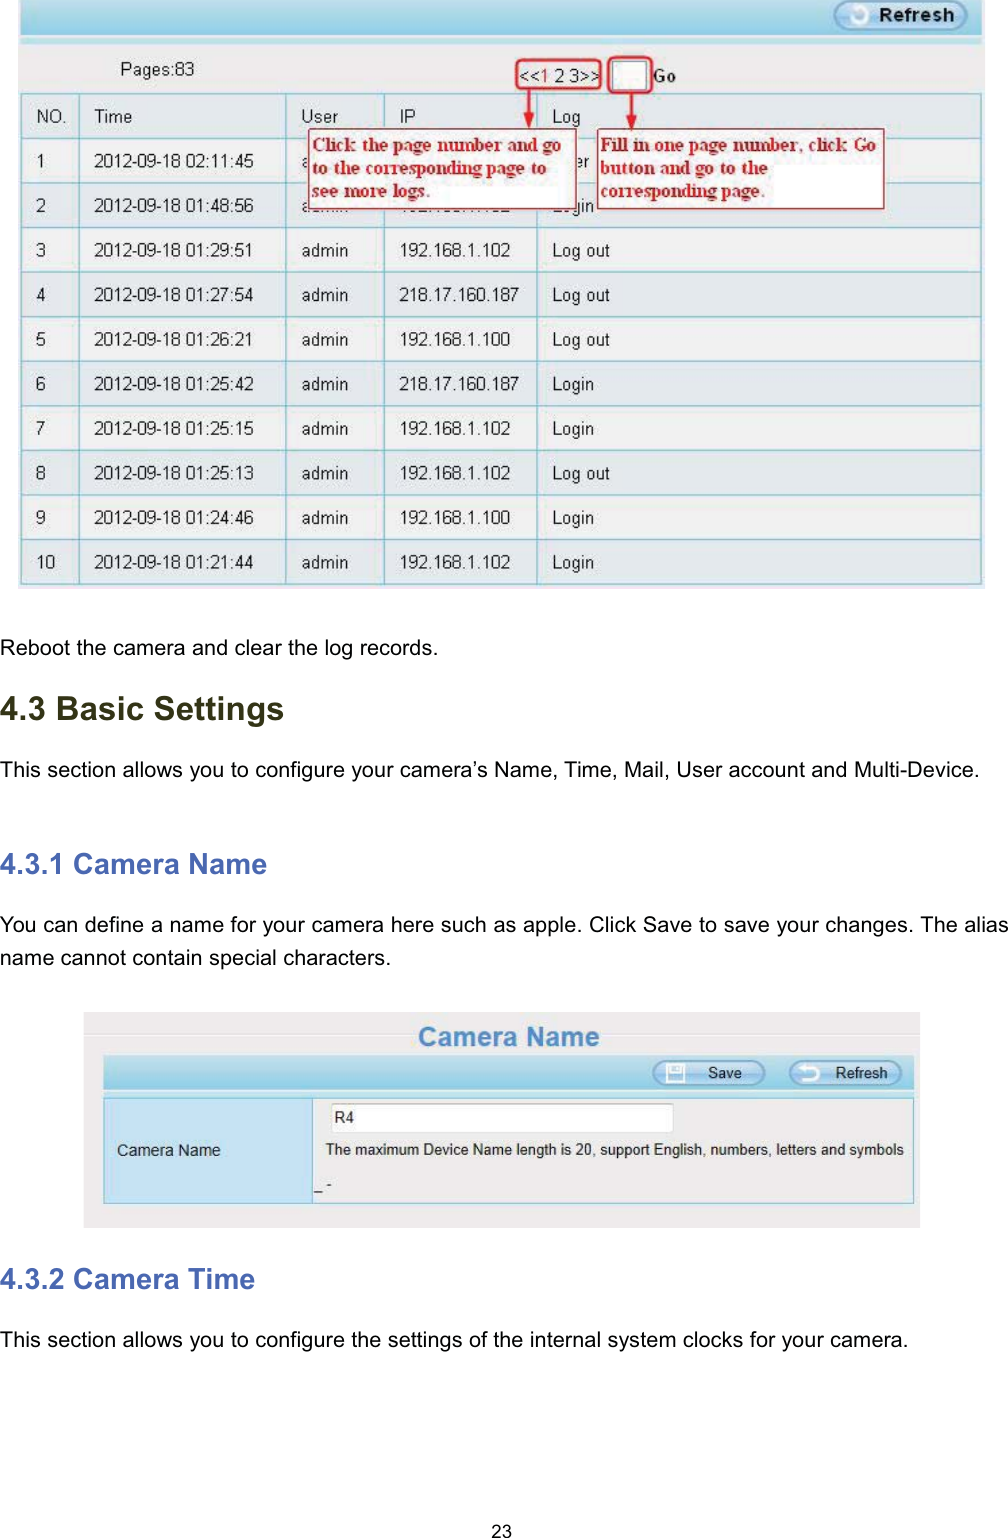
Task: Click the Save button in Camera Name panel
Action: pos(709,1073)
